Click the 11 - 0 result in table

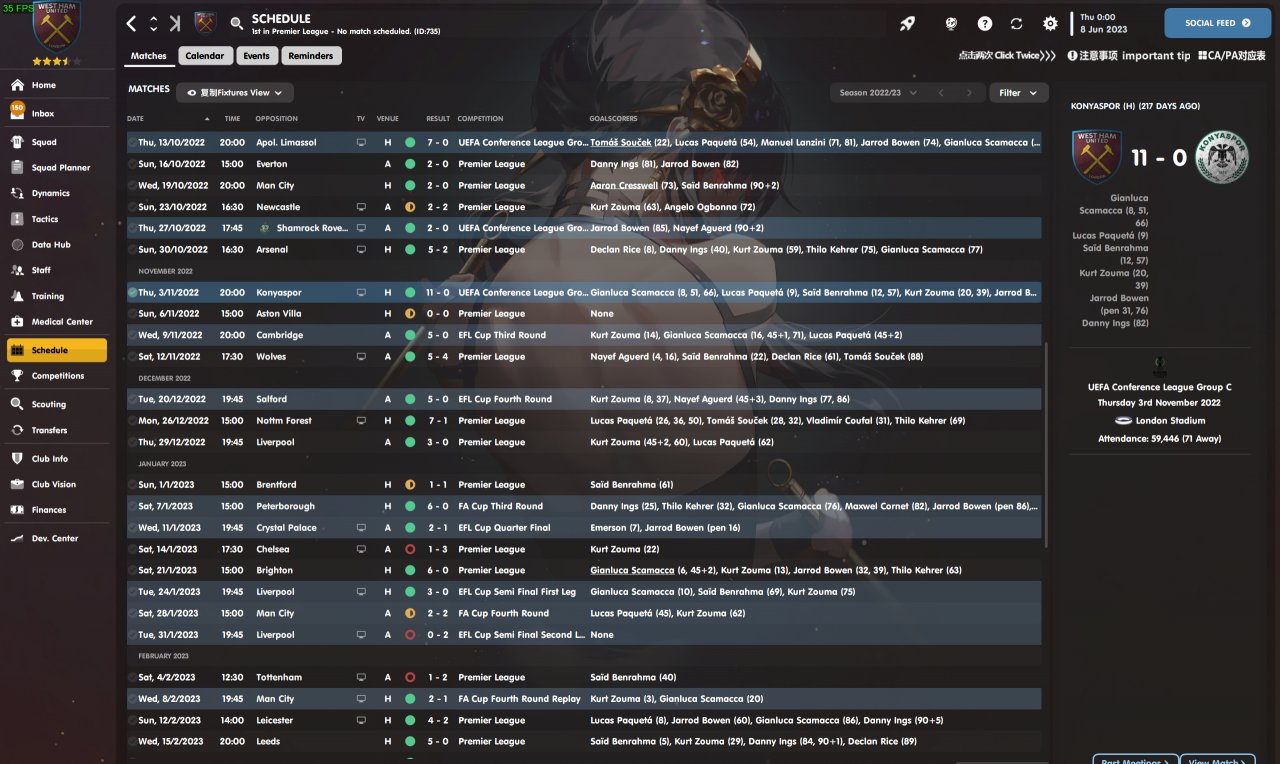click(x=438, y=293)
